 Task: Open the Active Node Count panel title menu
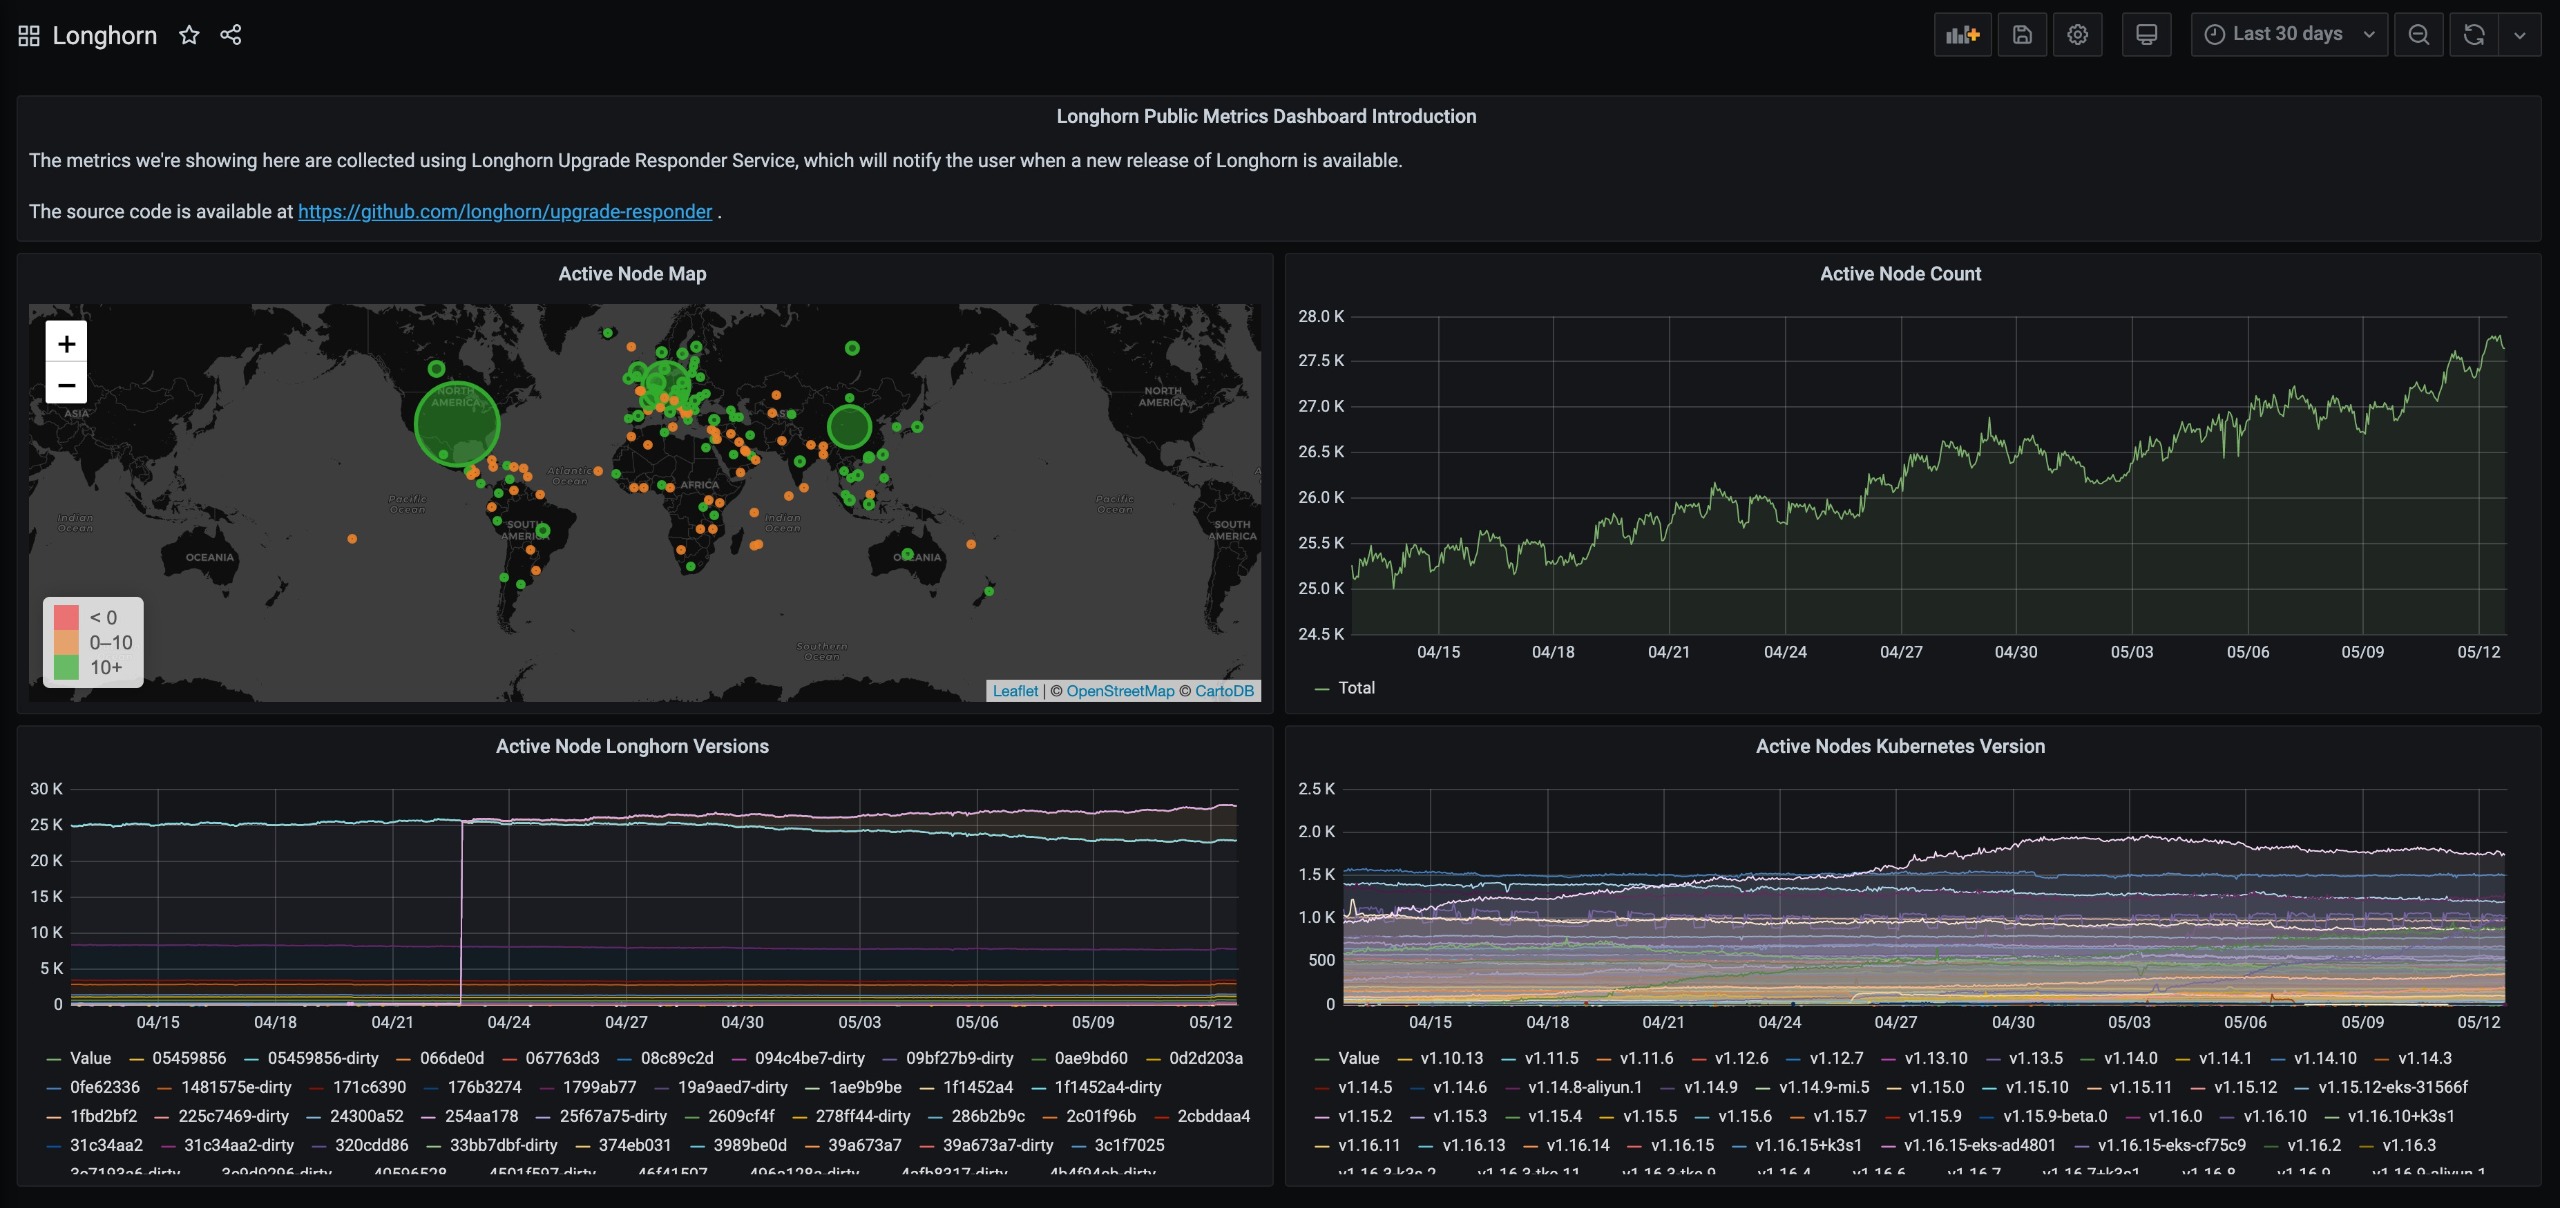click(x=1899, y=274)
